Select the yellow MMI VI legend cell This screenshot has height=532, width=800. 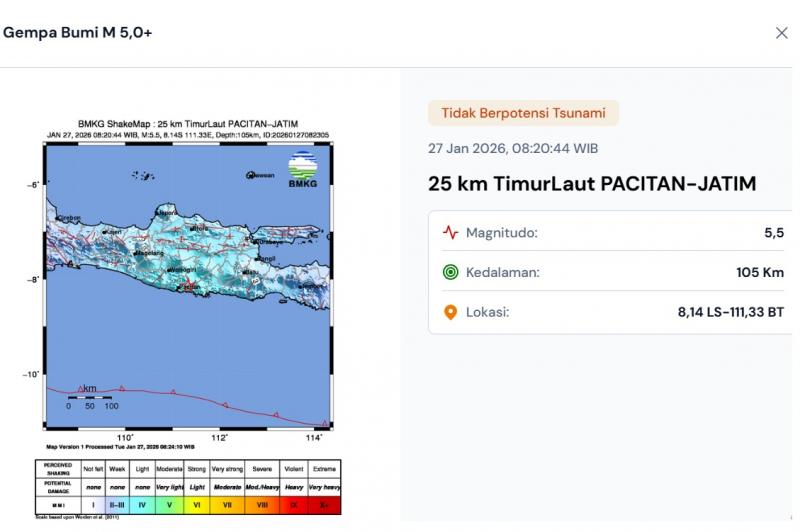point(197,505)
